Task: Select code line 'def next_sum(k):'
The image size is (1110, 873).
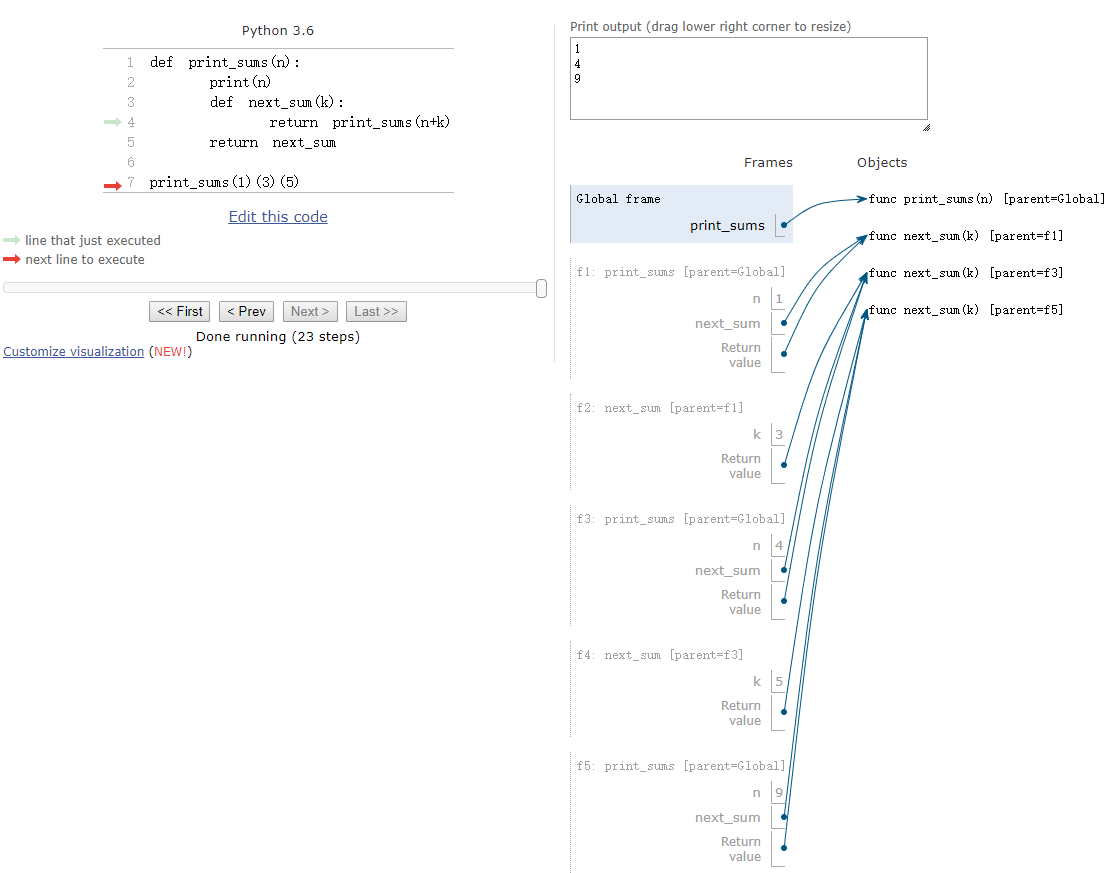Action: click(x=277, y=102)
